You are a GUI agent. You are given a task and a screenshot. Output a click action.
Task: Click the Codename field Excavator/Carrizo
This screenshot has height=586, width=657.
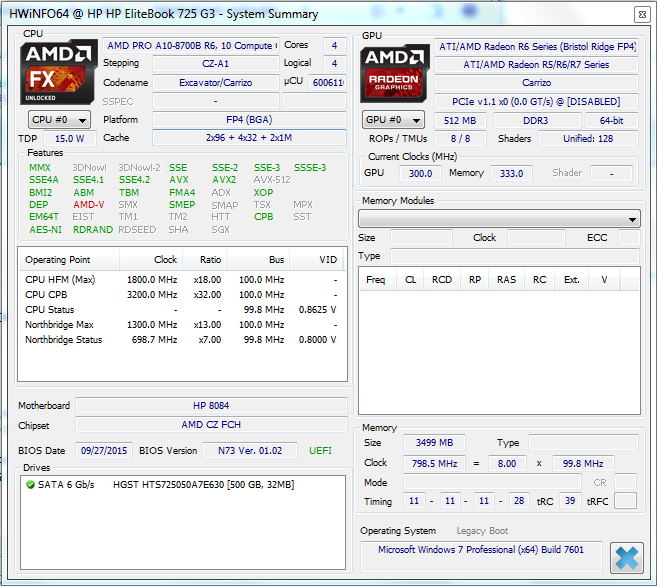215,83
